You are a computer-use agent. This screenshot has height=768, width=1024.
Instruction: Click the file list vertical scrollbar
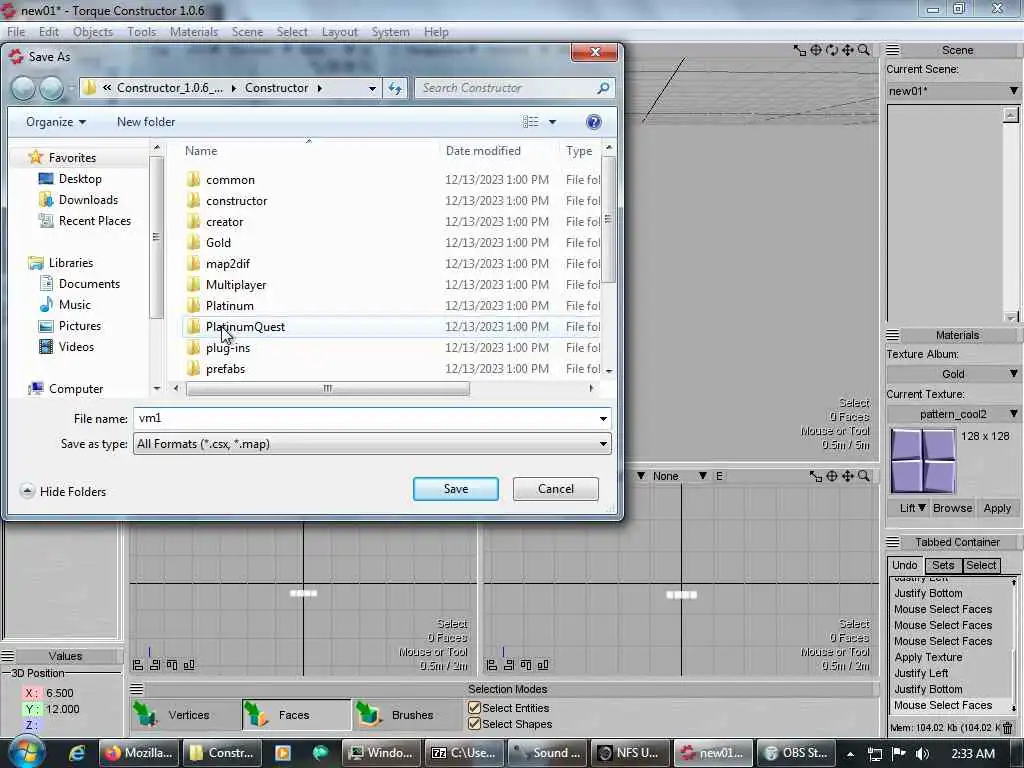point(608,219)
